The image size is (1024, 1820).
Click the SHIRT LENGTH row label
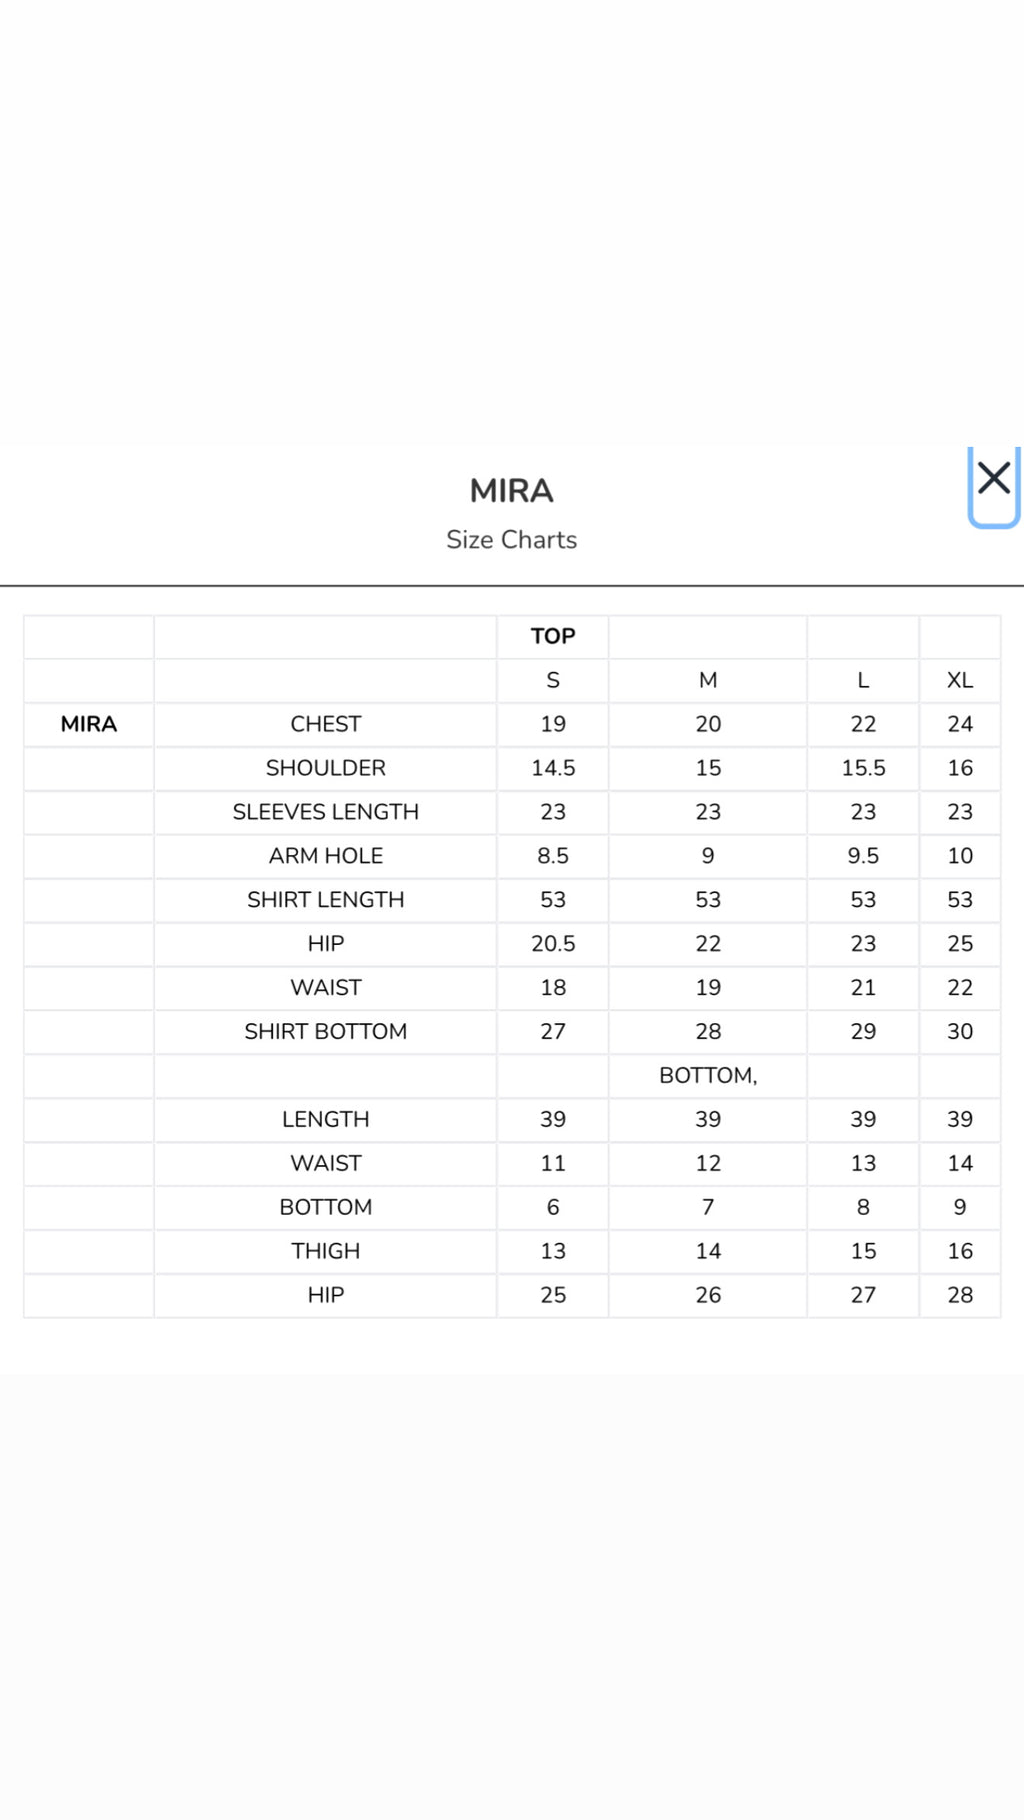(x=326, y=900)
